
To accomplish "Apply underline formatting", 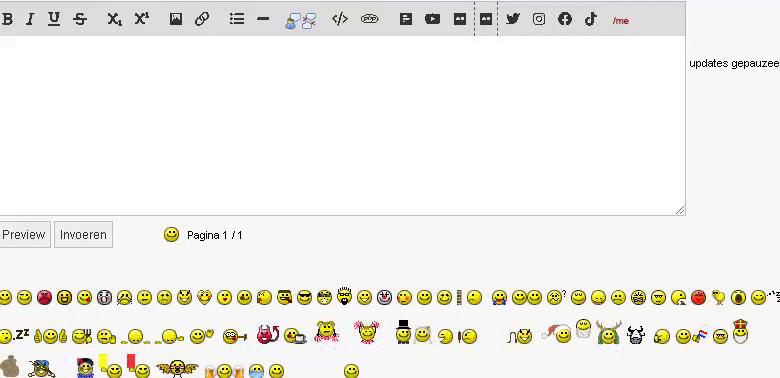I will [54, 19].
